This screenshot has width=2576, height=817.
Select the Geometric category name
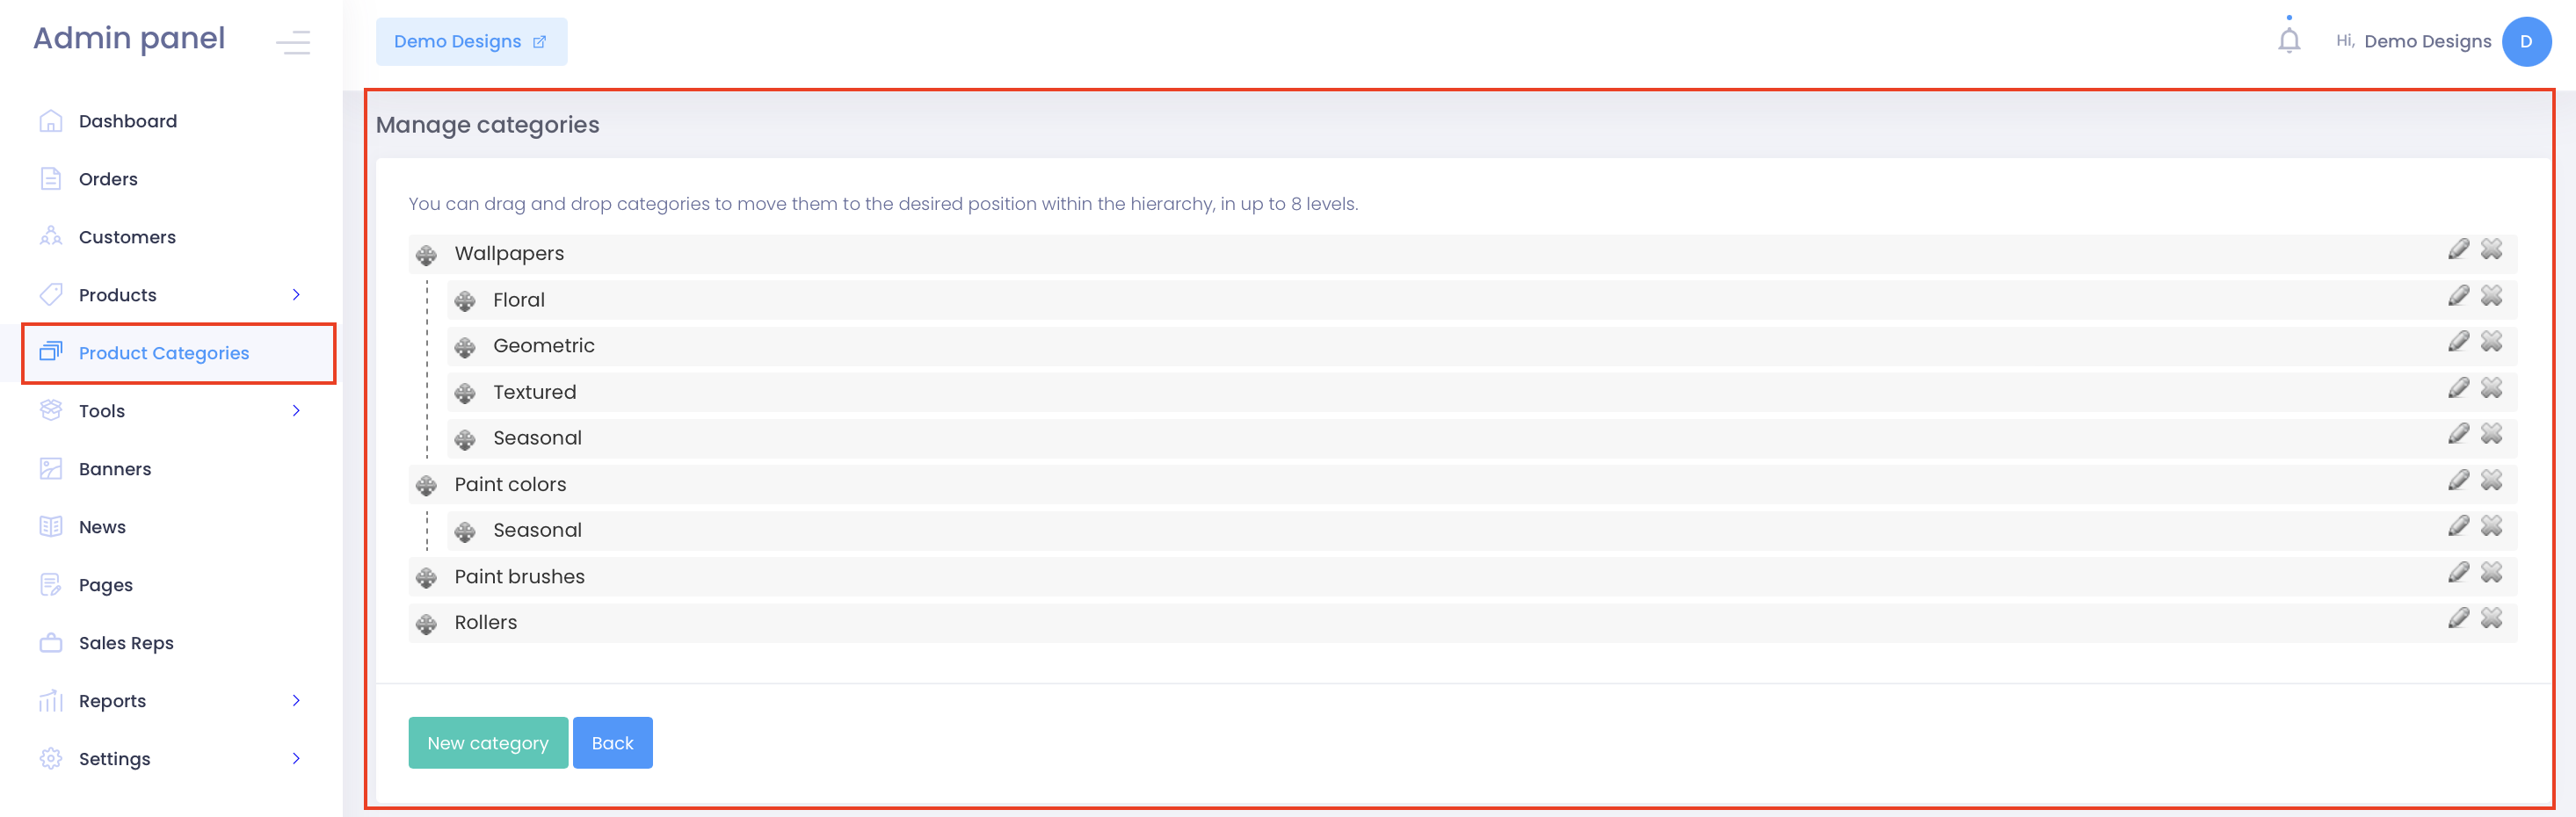tap(543, 345)
